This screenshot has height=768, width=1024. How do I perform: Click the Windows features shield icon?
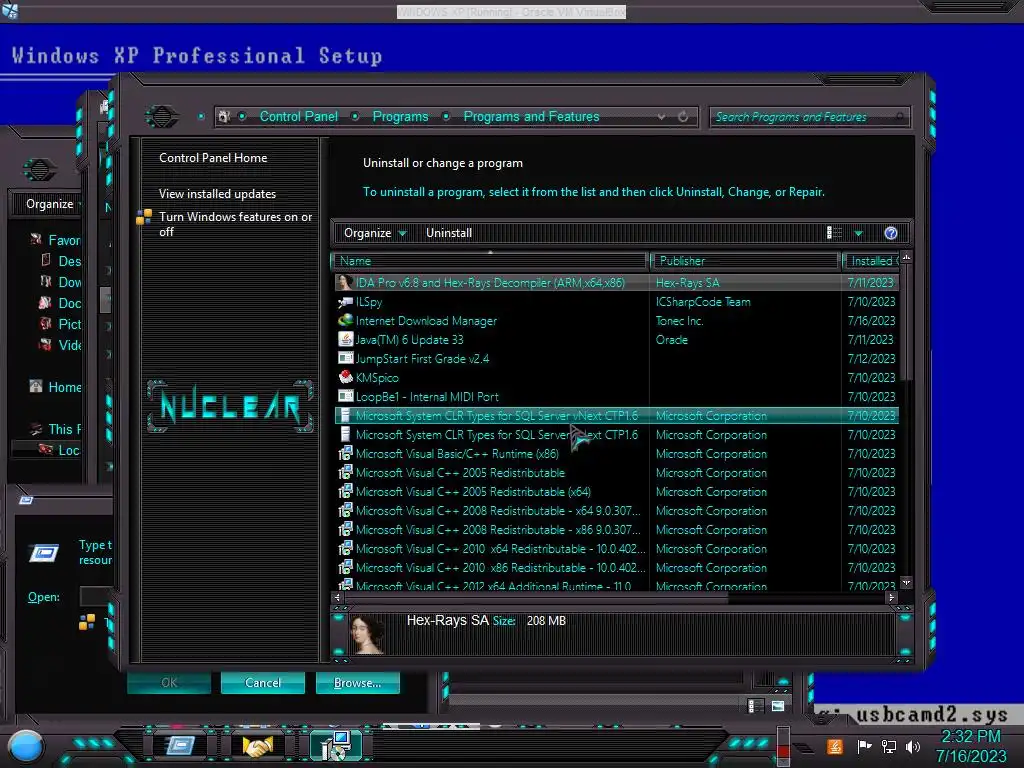[x=144, y=217]
